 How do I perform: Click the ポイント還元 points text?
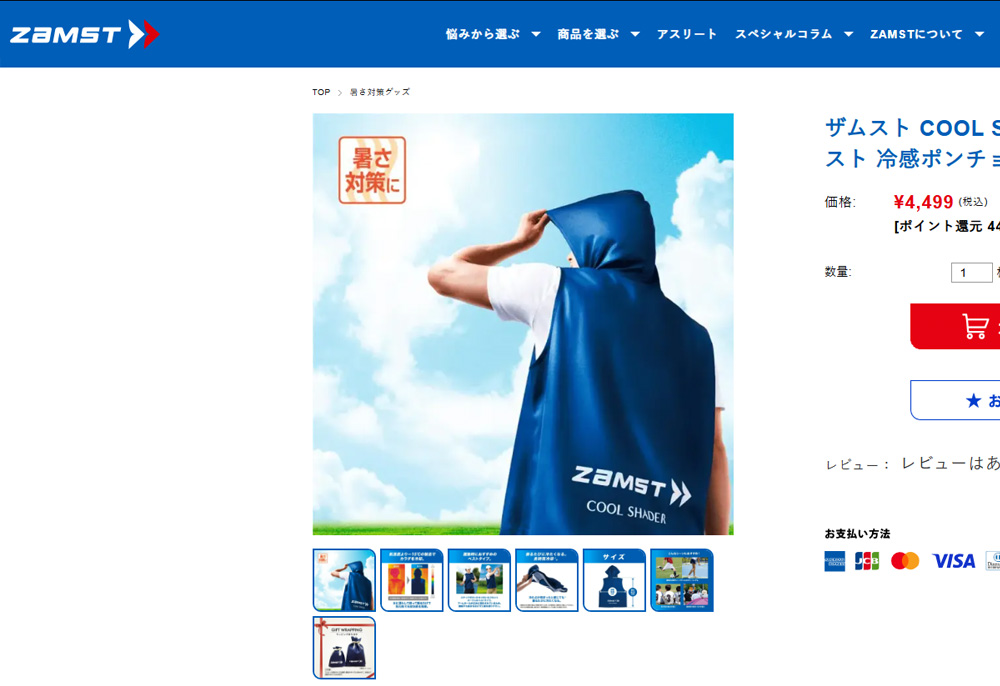point(947,226)
